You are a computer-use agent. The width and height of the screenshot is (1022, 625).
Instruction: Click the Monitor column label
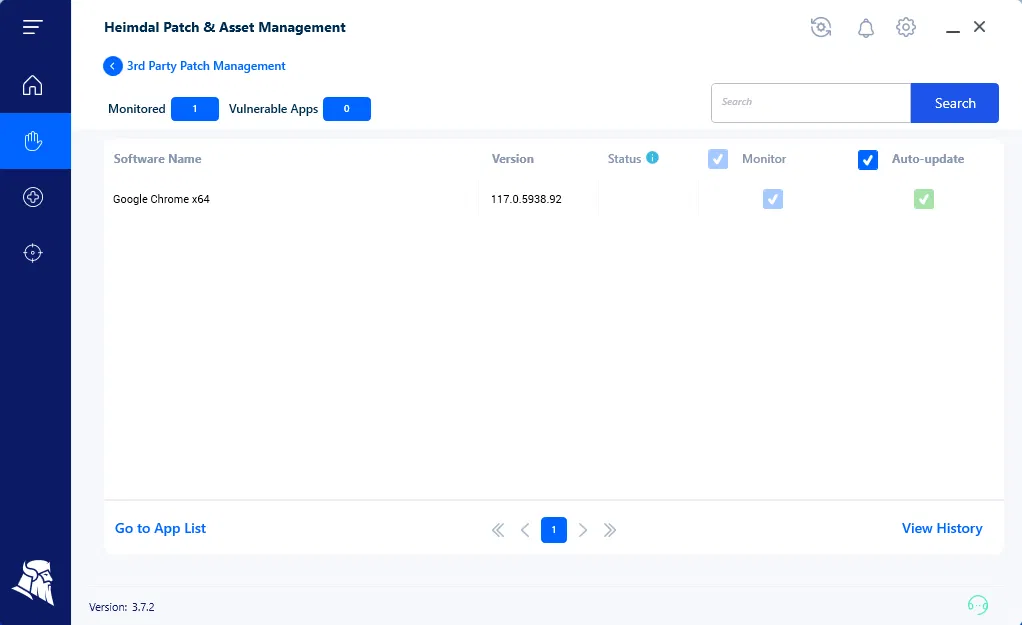click(764, 159)
